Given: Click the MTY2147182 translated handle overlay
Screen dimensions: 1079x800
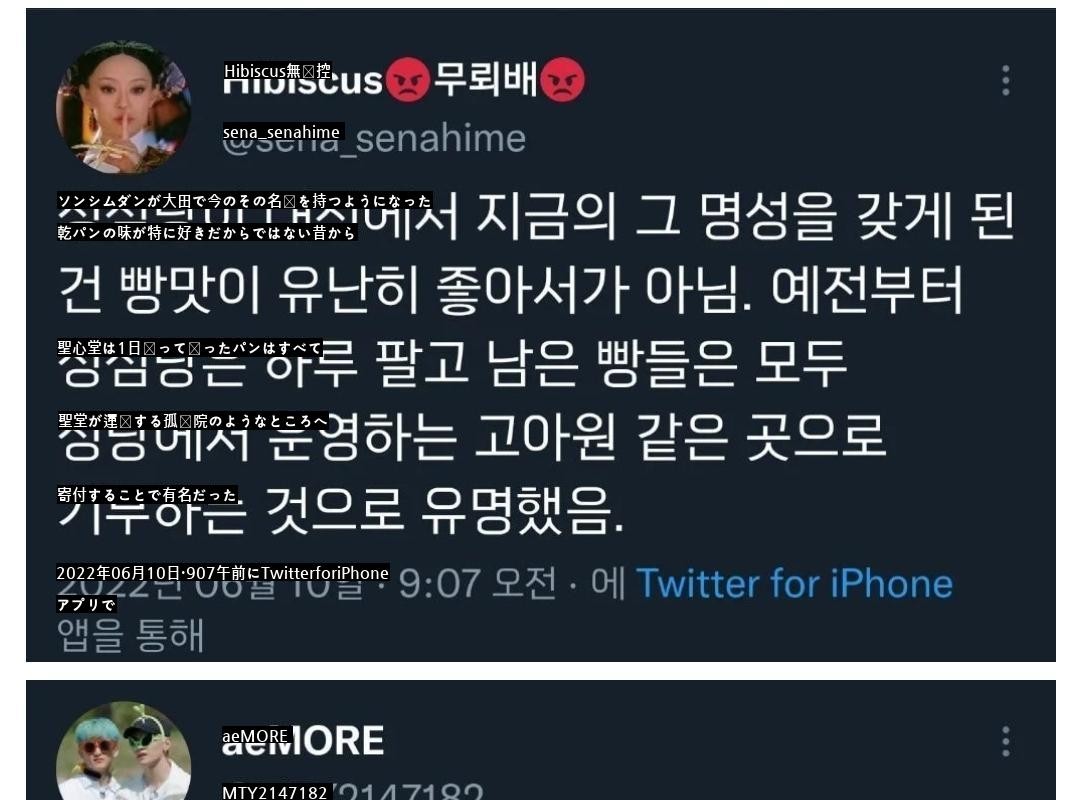Looking at the screenshot, I should tap(275, 792).
